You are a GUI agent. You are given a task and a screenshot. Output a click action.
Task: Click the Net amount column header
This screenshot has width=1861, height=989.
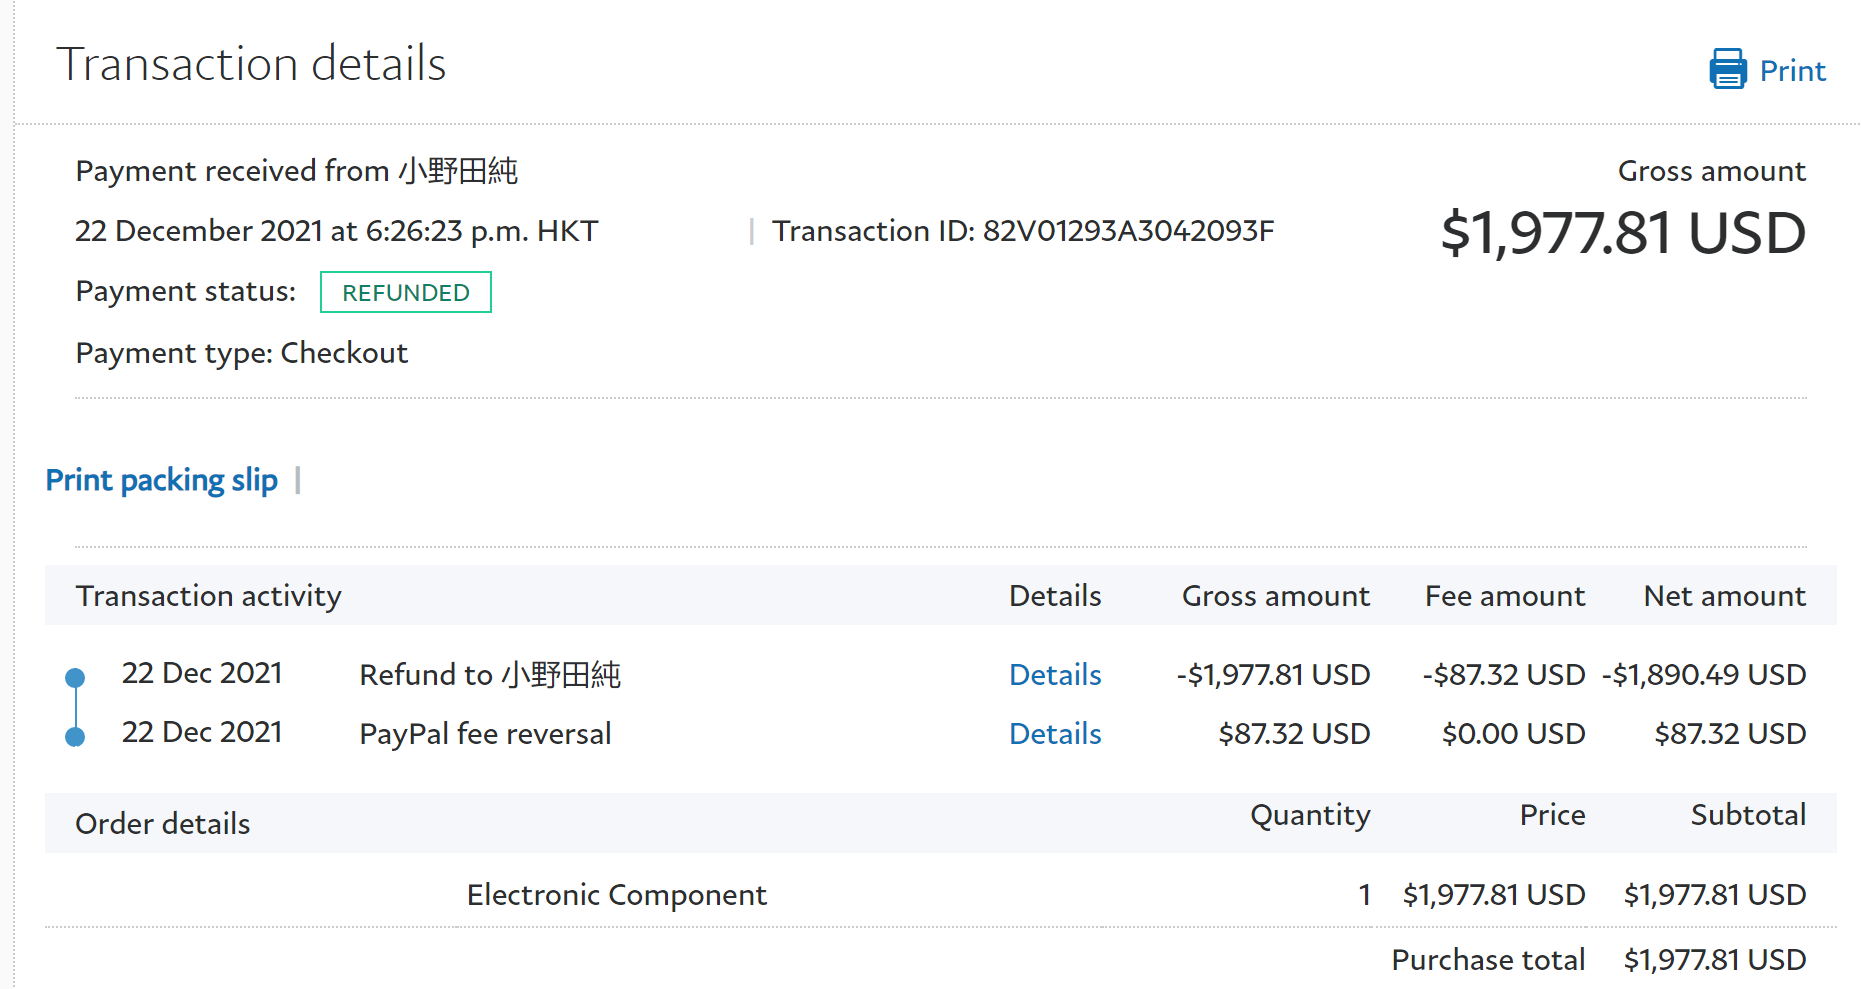click(1724, 596)
